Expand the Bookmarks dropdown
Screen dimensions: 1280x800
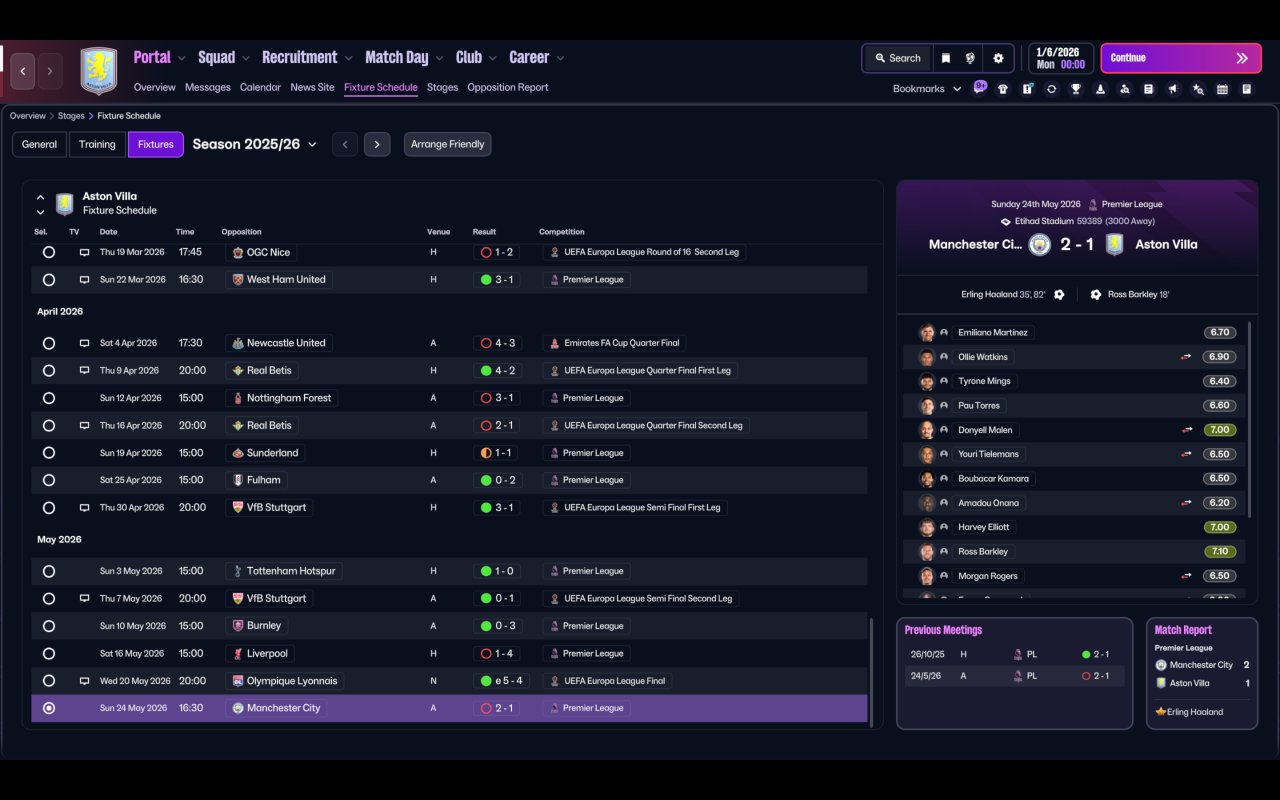coord(927,89)
